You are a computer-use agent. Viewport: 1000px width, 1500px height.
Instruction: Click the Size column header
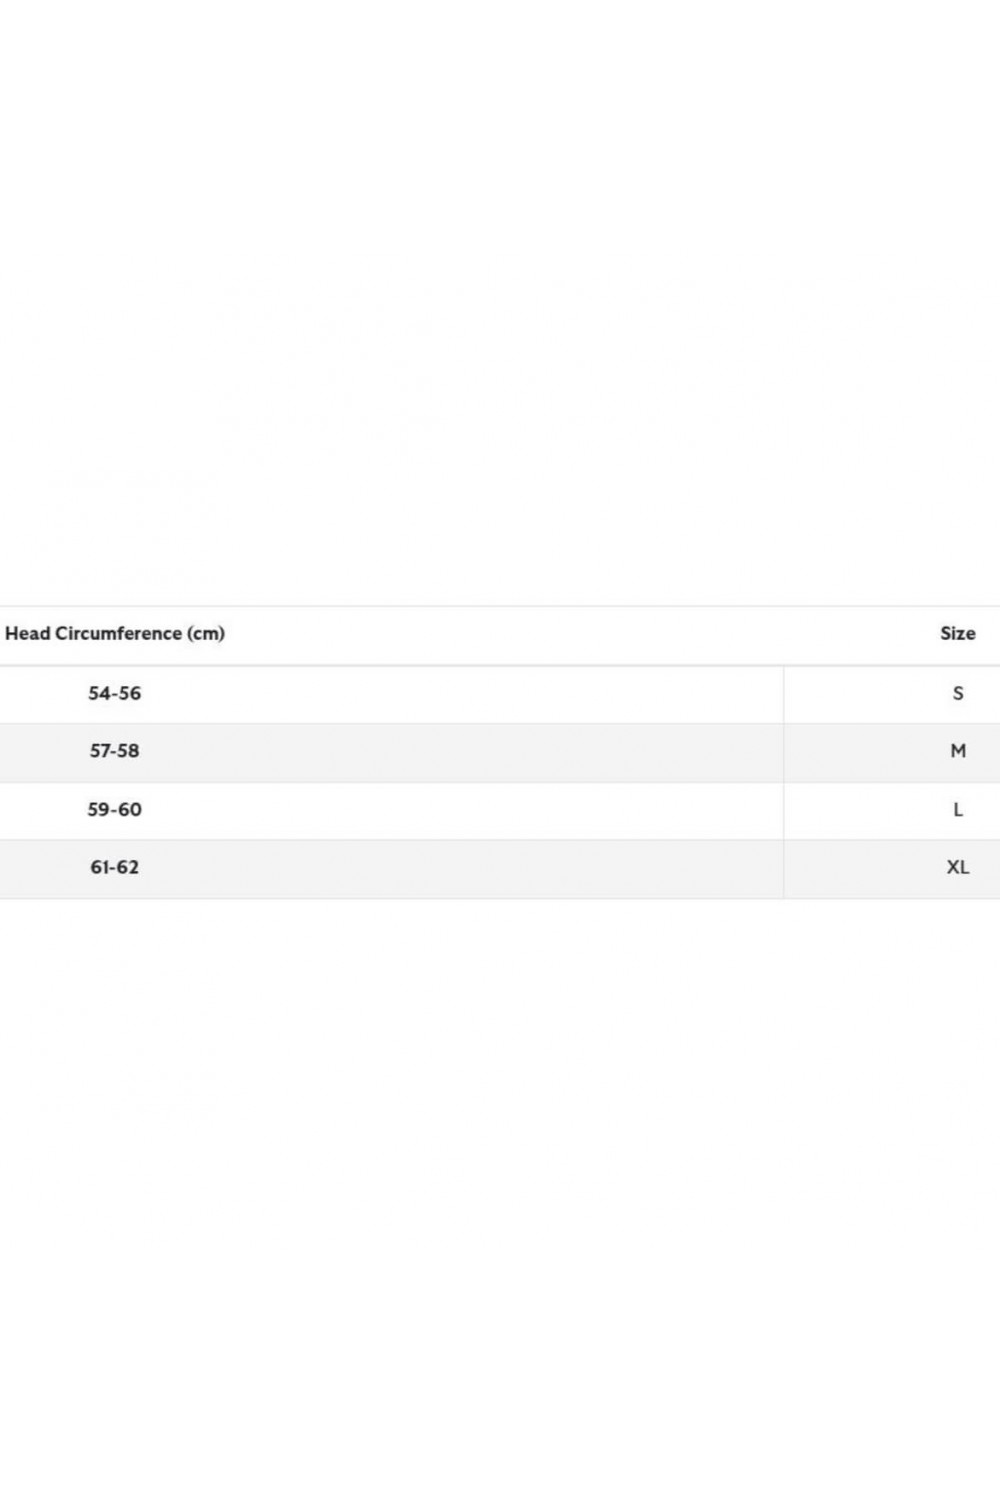click(957, 633)
